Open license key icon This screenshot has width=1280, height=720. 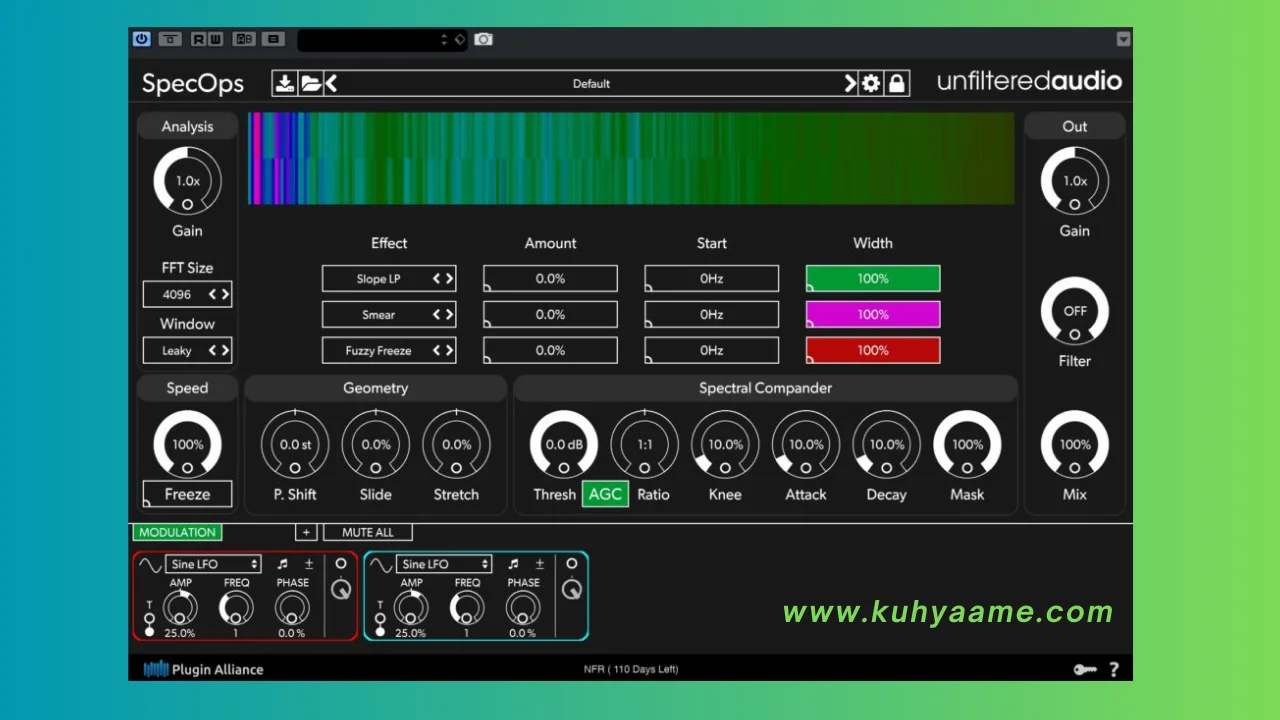(1085, 669)
